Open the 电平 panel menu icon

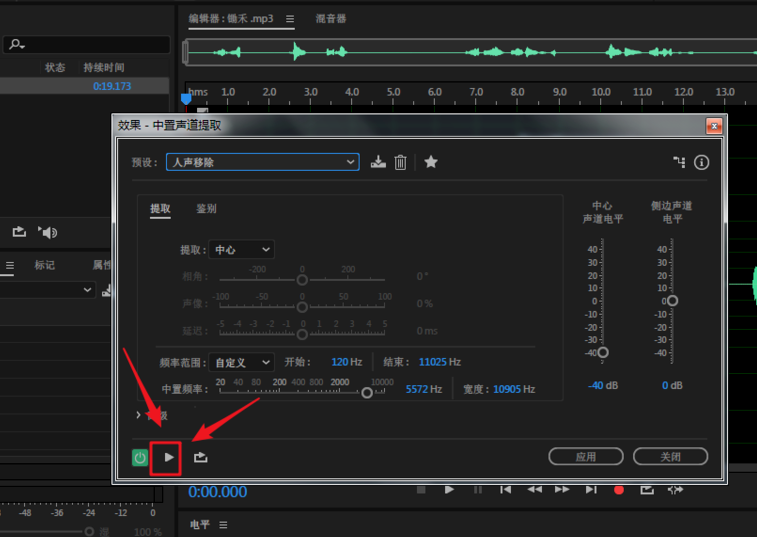[x=223, y=524]
